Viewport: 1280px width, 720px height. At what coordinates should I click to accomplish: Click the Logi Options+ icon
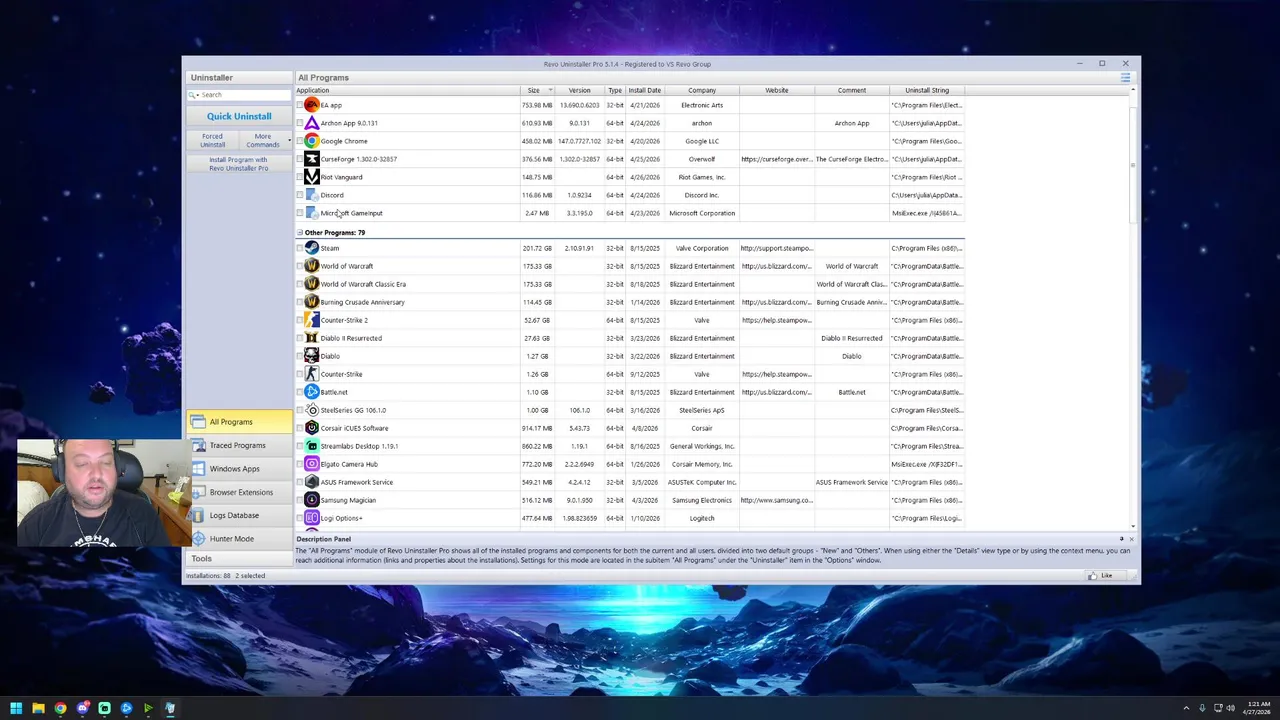point(312,518)
